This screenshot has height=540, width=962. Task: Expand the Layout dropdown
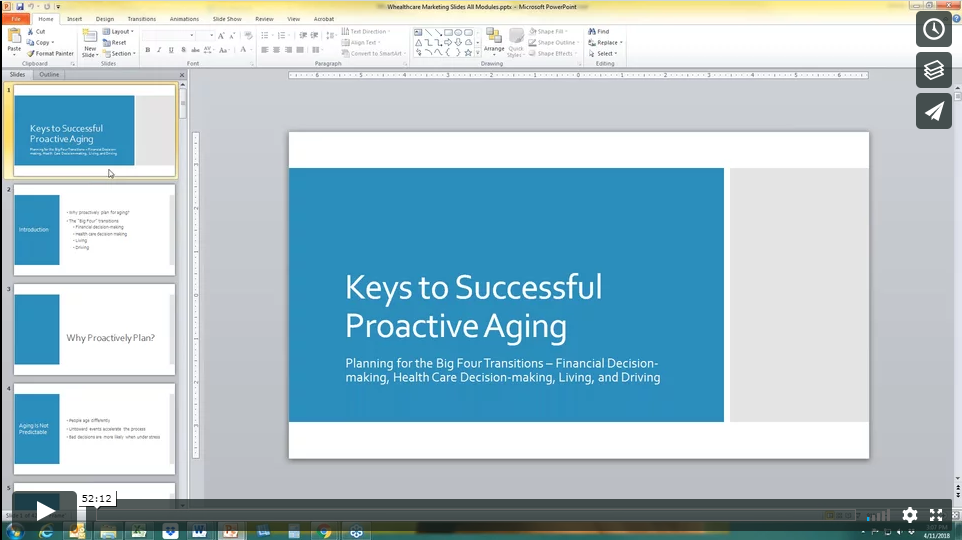click(122, 31)
